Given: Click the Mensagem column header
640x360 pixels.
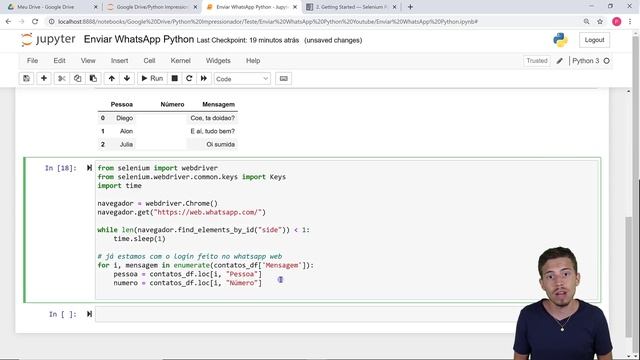Looking at the screenshot, I should [218, 104].
